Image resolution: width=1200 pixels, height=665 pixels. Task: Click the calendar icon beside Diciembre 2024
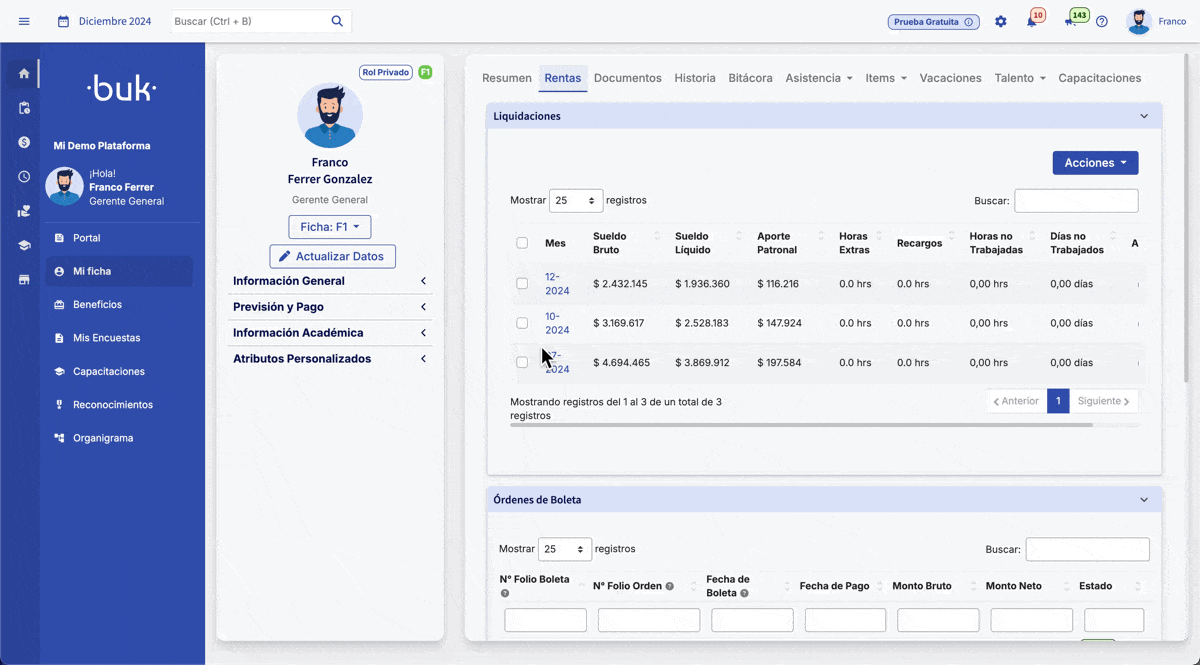click(63, 21)
